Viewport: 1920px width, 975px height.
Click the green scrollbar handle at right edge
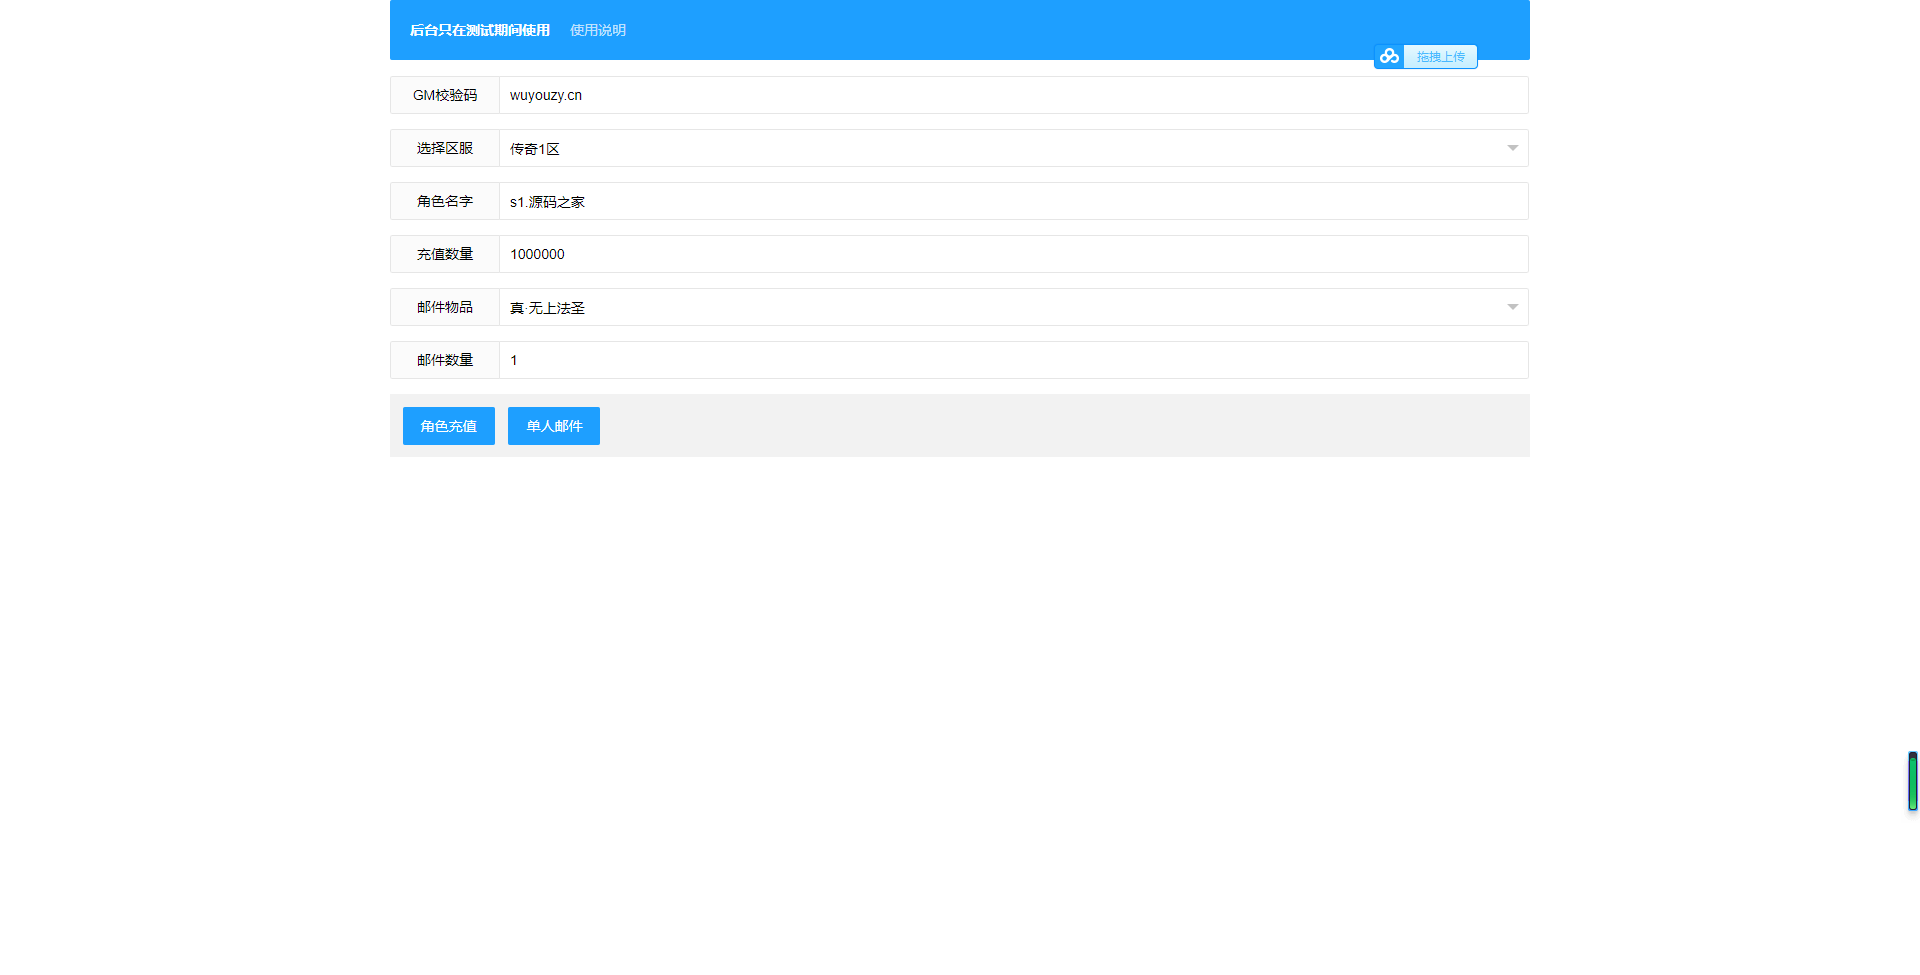point(1912,781)
